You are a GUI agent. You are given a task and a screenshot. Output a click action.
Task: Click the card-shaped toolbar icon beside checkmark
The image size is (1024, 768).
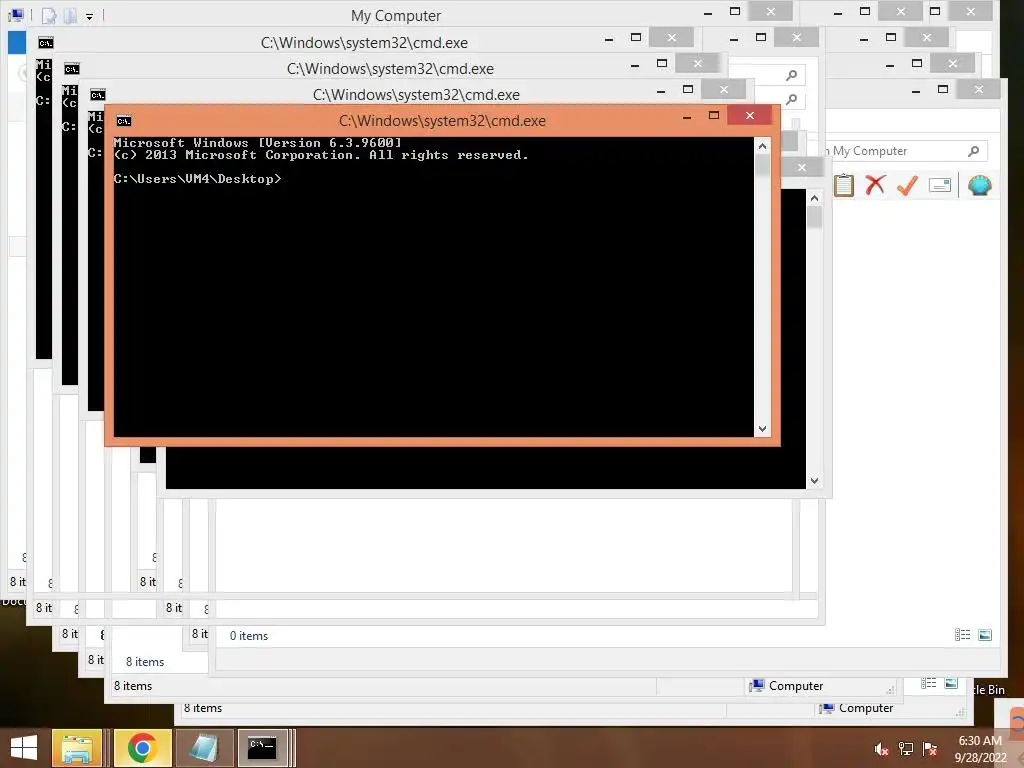pyautogui.click(x=939, y=185)
